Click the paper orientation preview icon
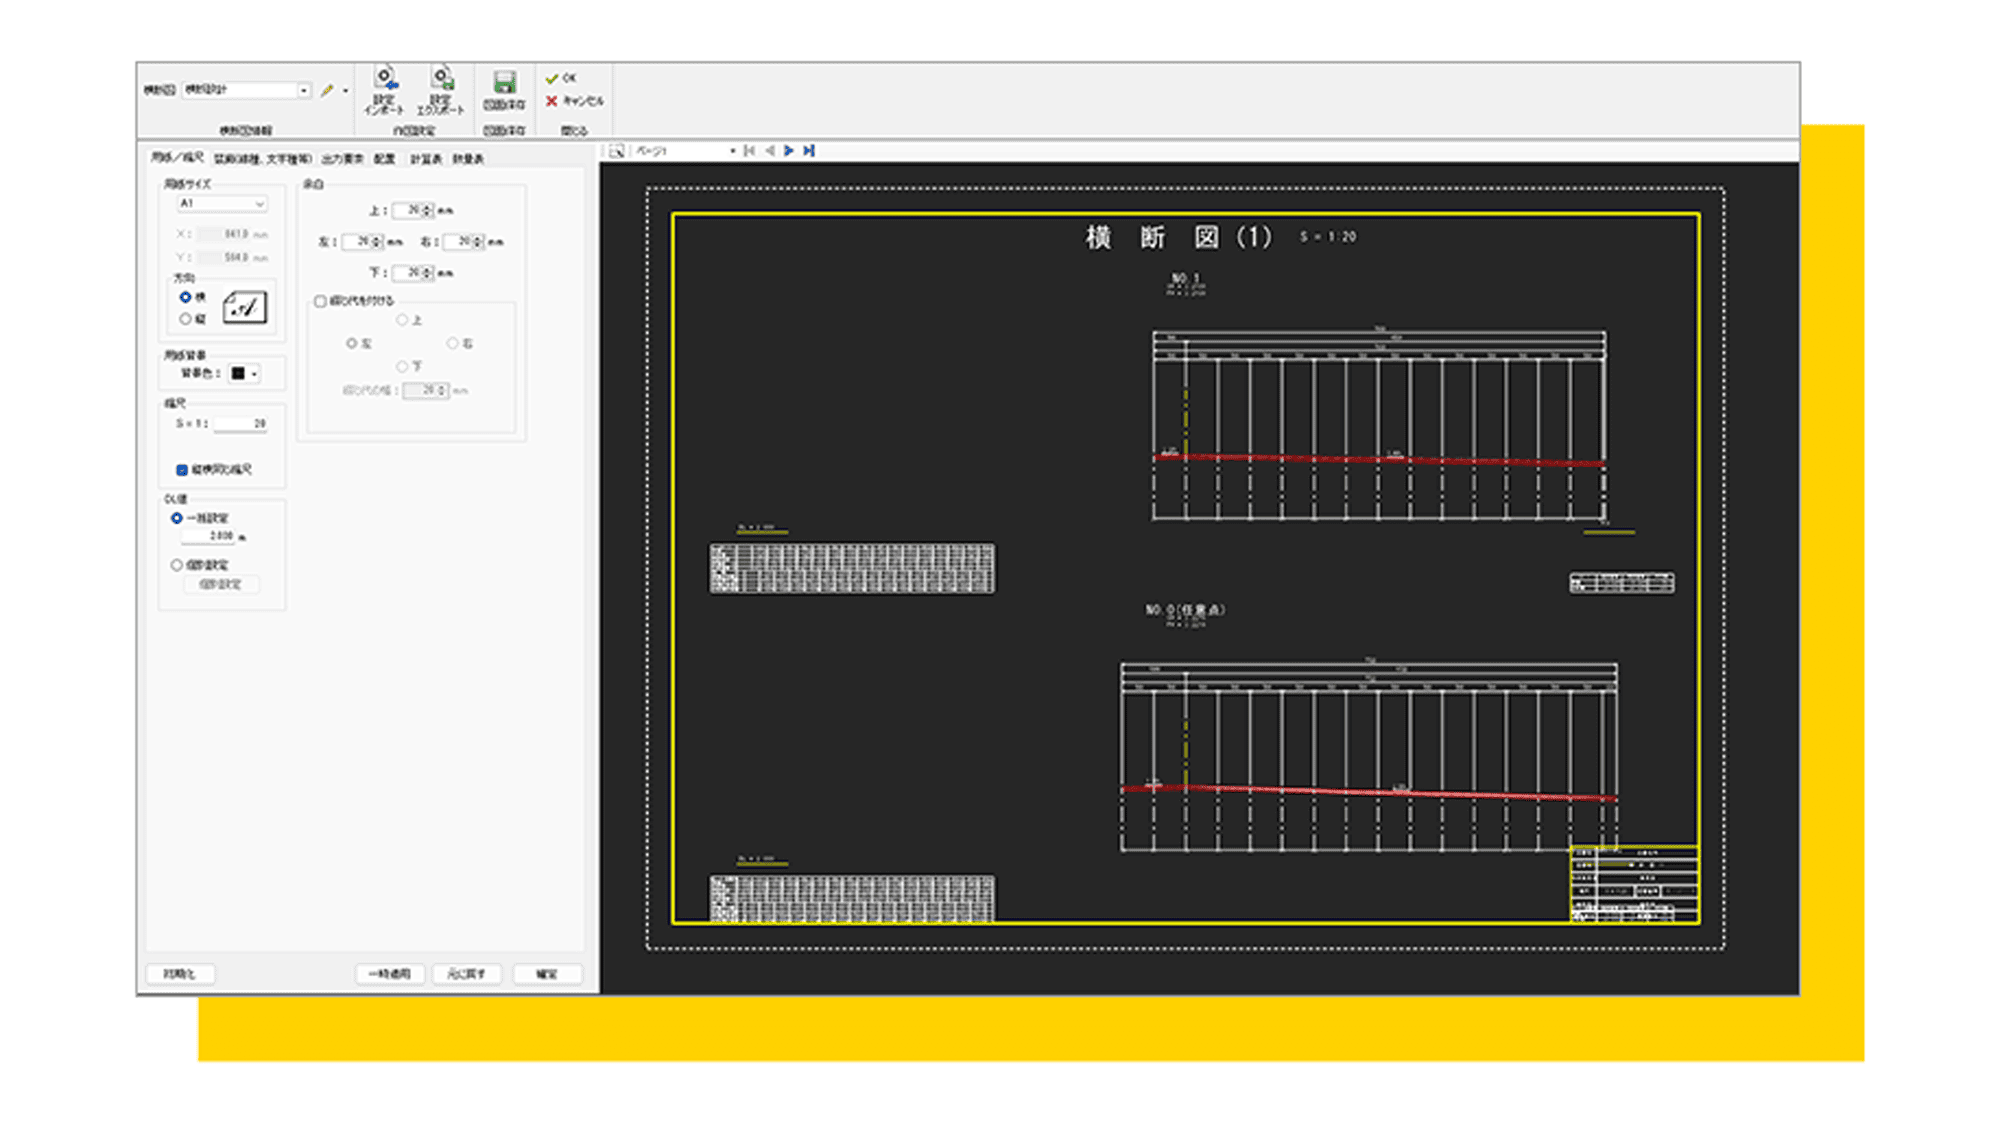The height and width of the screenshot is (1124, 2000). click(244, 307)
